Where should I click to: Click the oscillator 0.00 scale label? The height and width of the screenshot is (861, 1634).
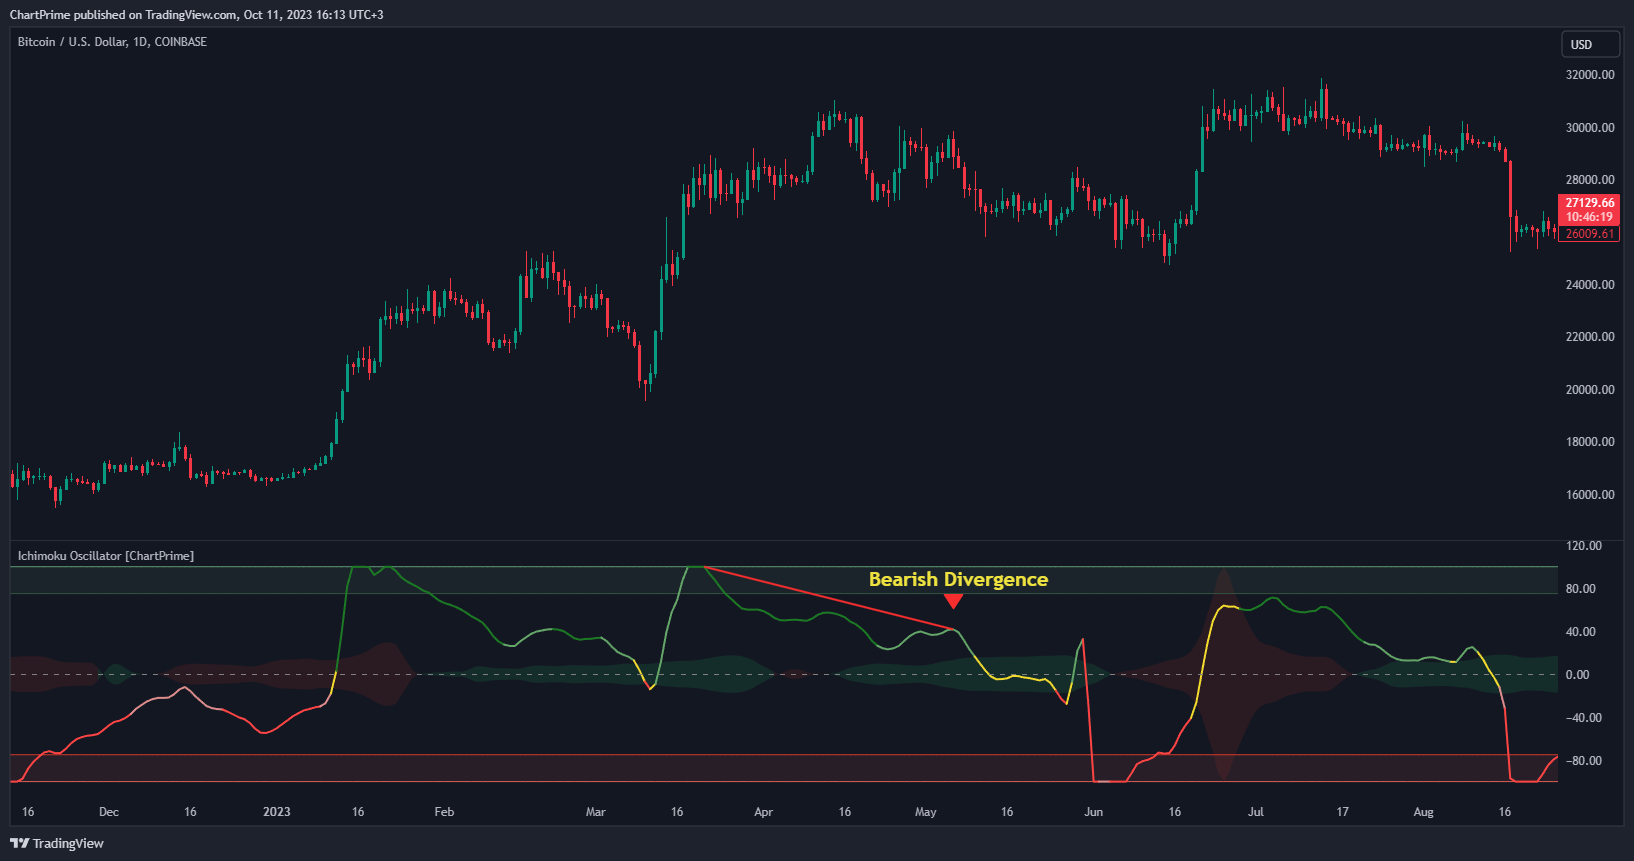point(1578,675)
